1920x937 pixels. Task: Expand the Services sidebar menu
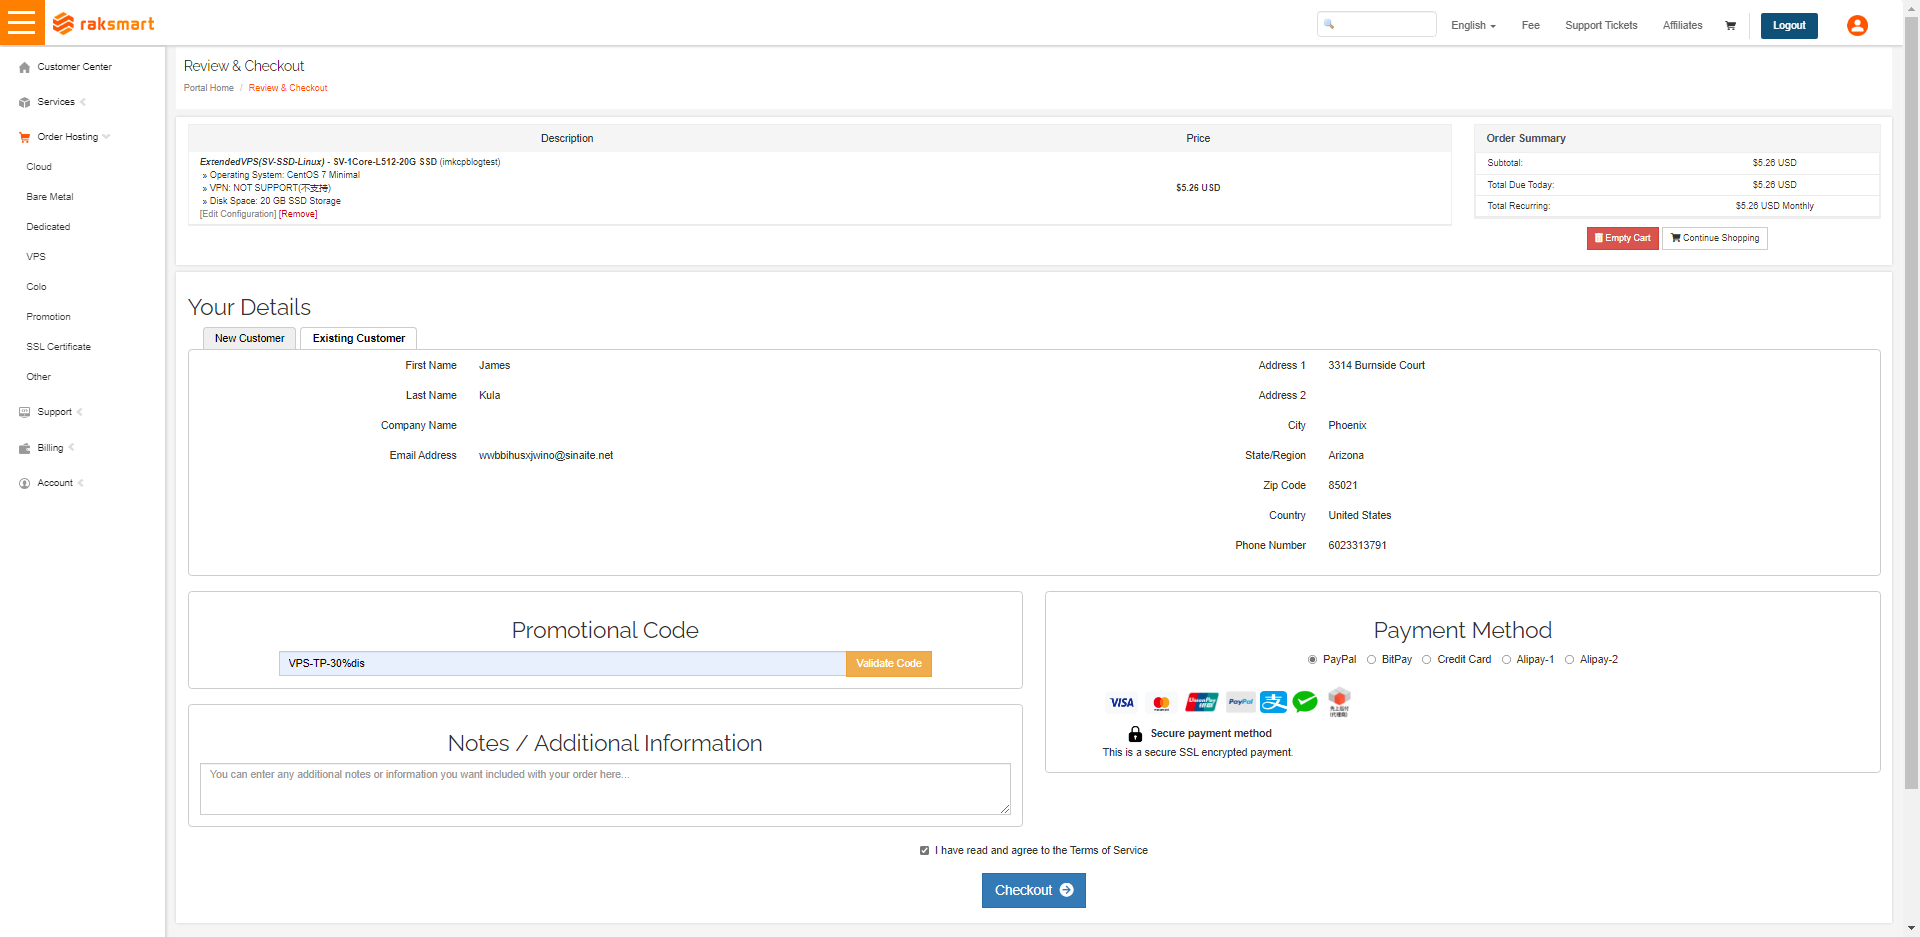point(56,102)
